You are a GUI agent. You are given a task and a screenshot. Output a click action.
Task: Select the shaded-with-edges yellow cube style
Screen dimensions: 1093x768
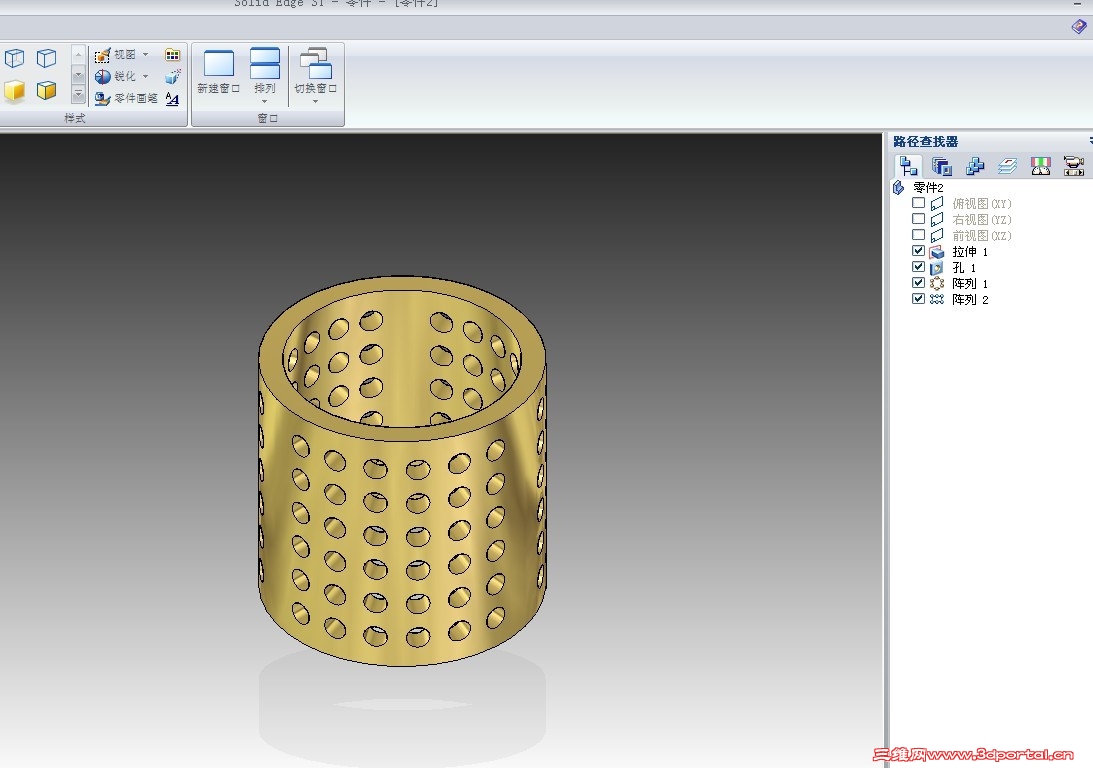47,91
